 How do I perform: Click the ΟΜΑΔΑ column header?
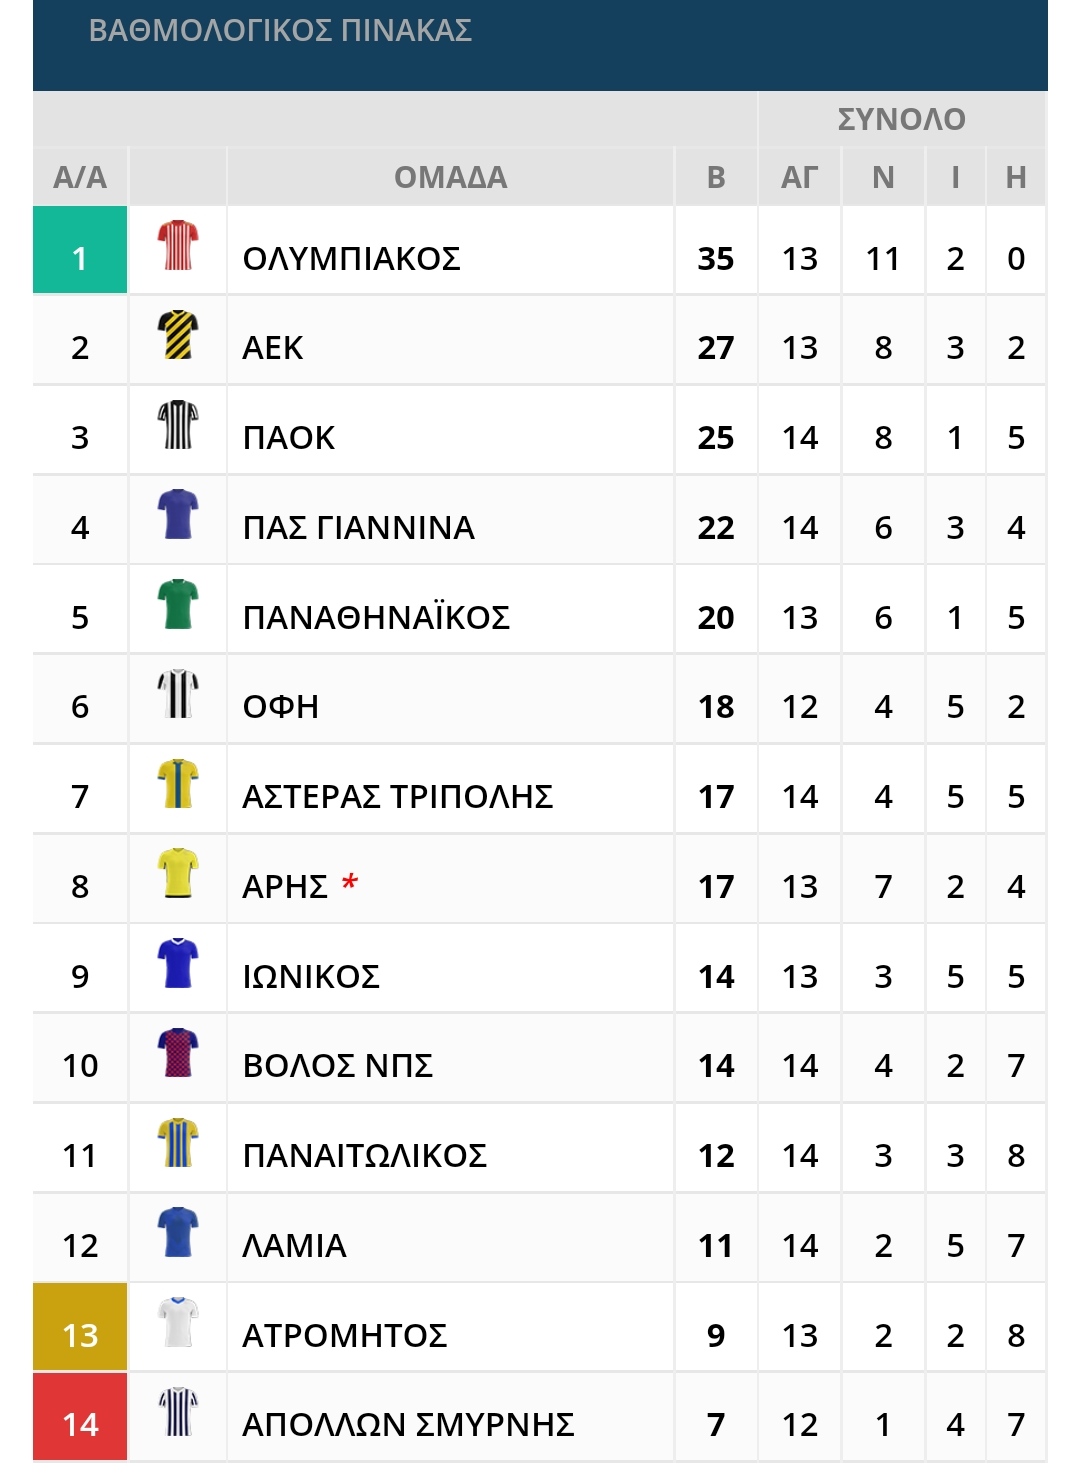[x=451, y=177]
